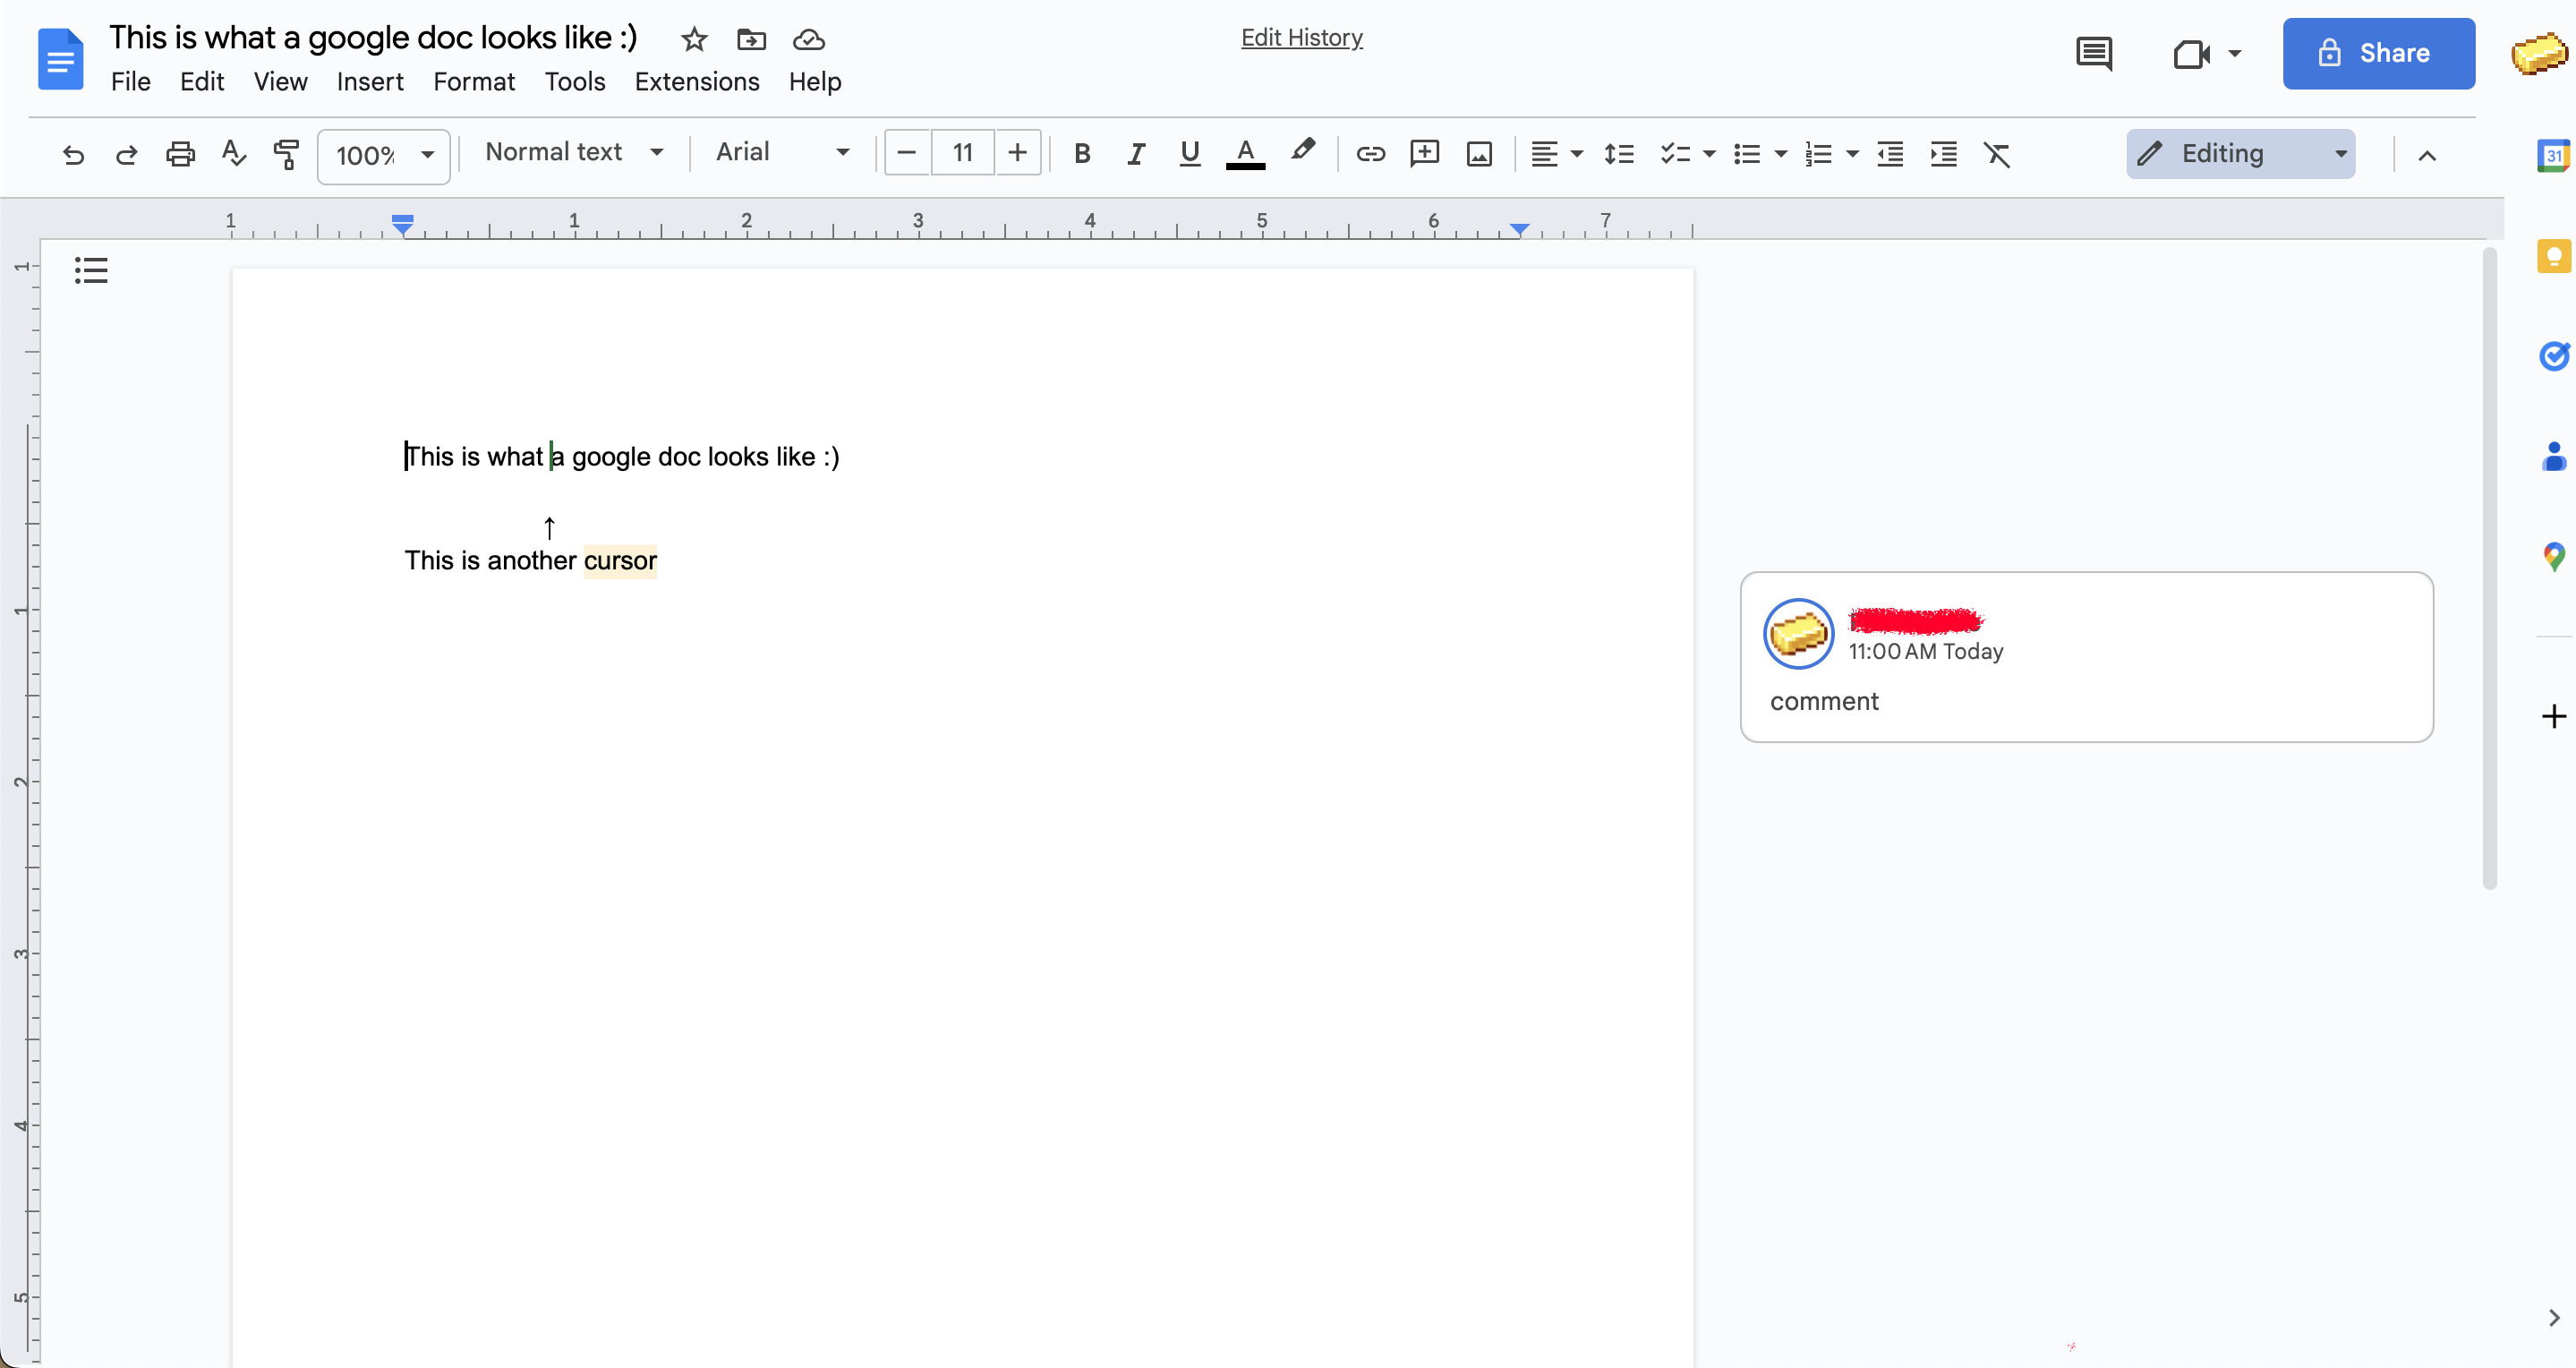Toggle underline formatting
Screen dimensions: 2576x1368
1189,154
